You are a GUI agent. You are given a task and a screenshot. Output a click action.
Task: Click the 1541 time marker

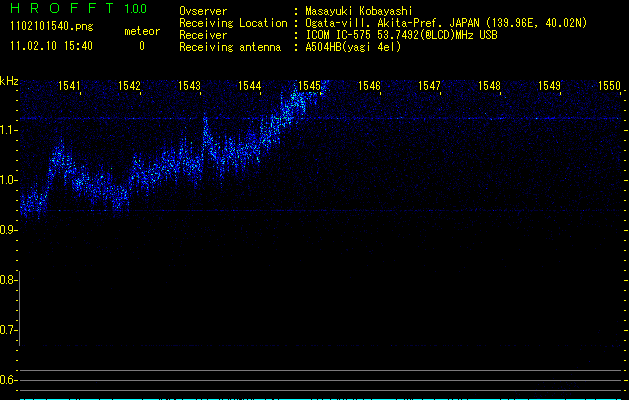(x=70, y=87)
